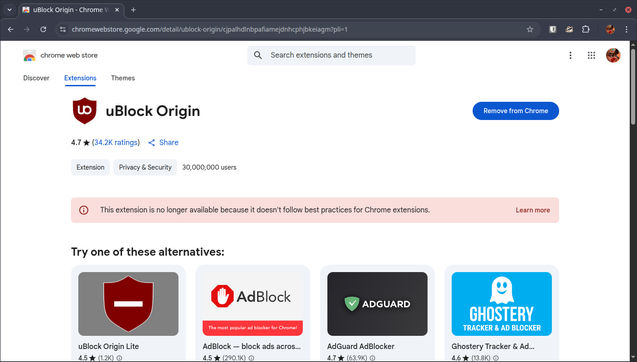This screenshot has height=362, width=637.
Task: Click the uBlock Origin heading text
Action: point(153,111)
